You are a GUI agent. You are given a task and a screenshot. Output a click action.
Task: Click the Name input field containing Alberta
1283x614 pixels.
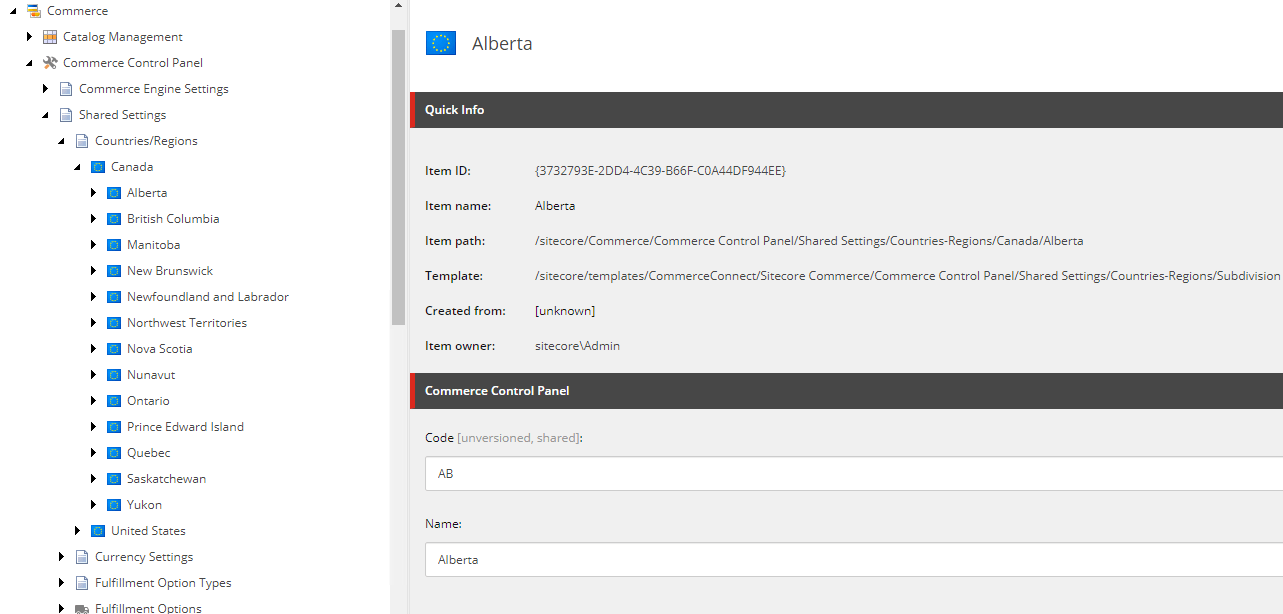tap(854, 560)
